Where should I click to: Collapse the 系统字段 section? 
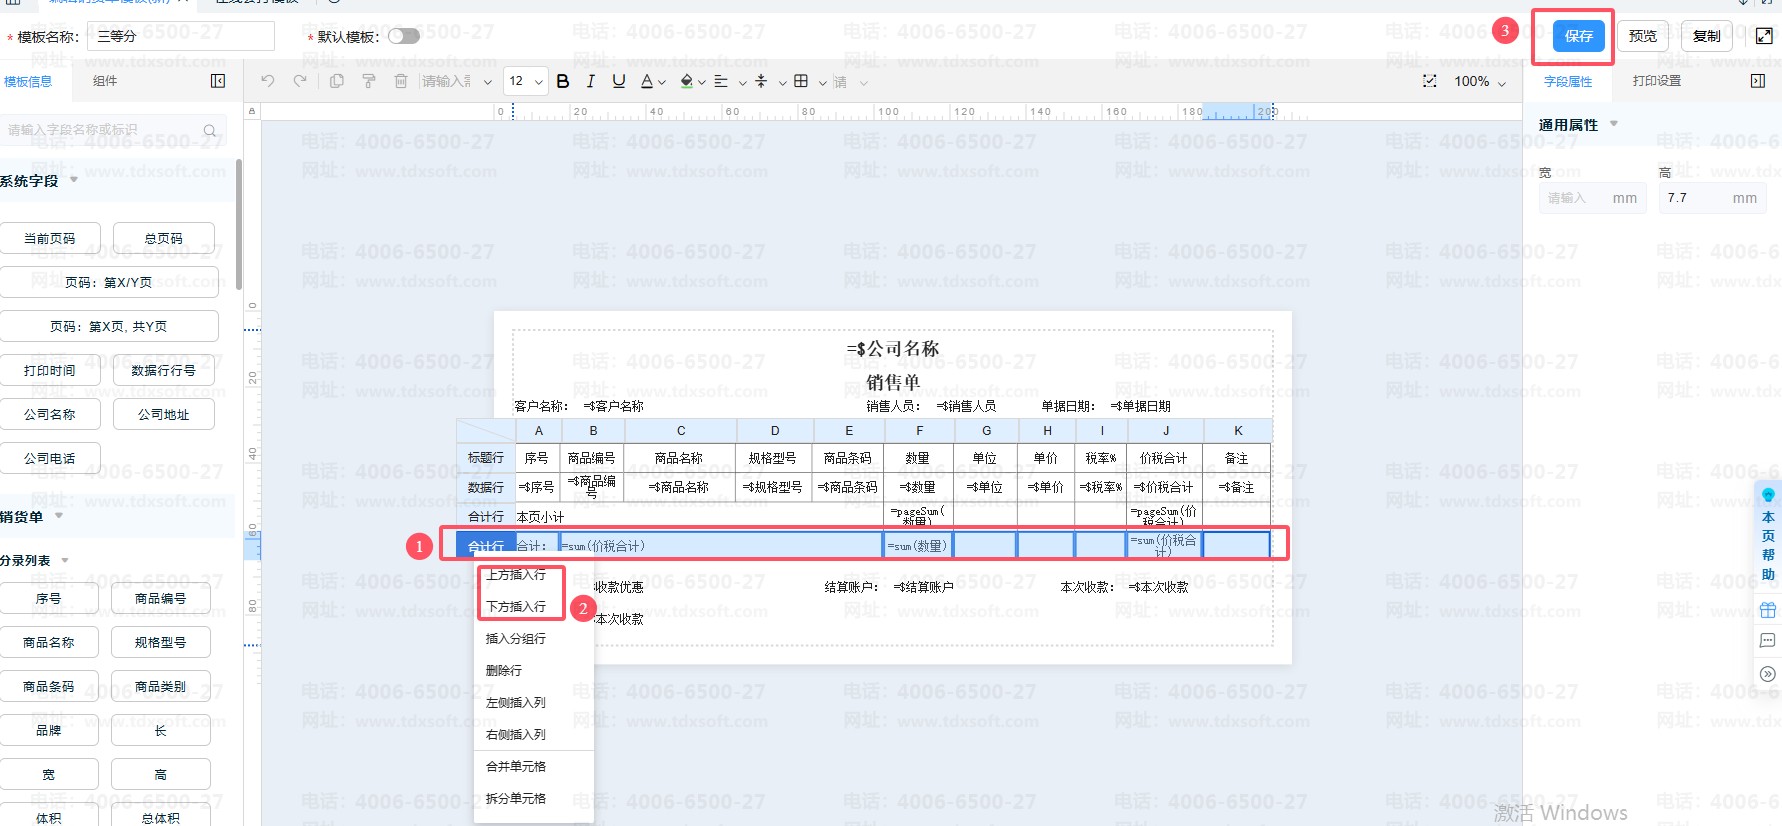pos(74,181)
